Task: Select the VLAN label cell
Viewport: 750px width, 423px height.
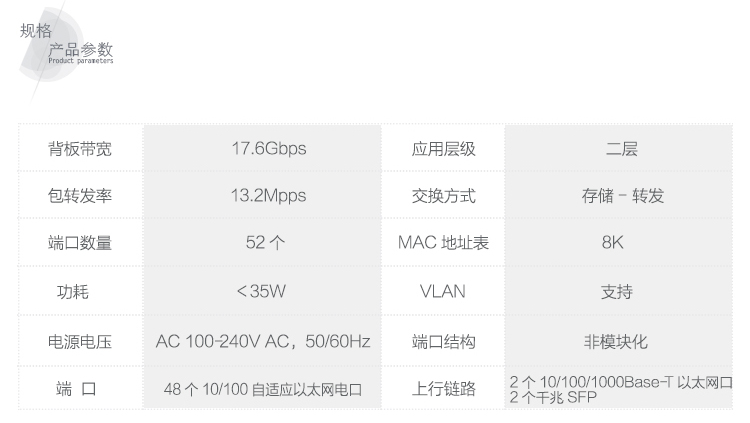Action: (443, 292)
